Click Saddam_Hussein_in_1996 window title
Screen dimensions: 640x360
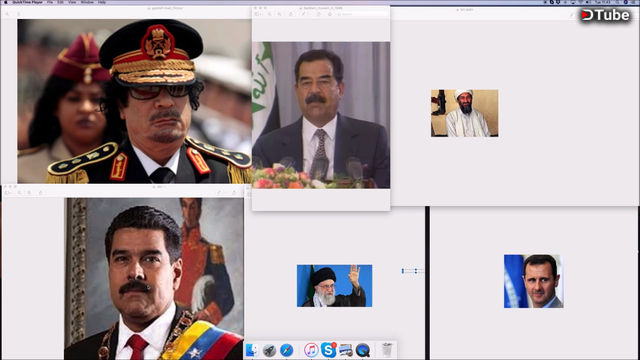pyautogui.click(x=322, y=8)
